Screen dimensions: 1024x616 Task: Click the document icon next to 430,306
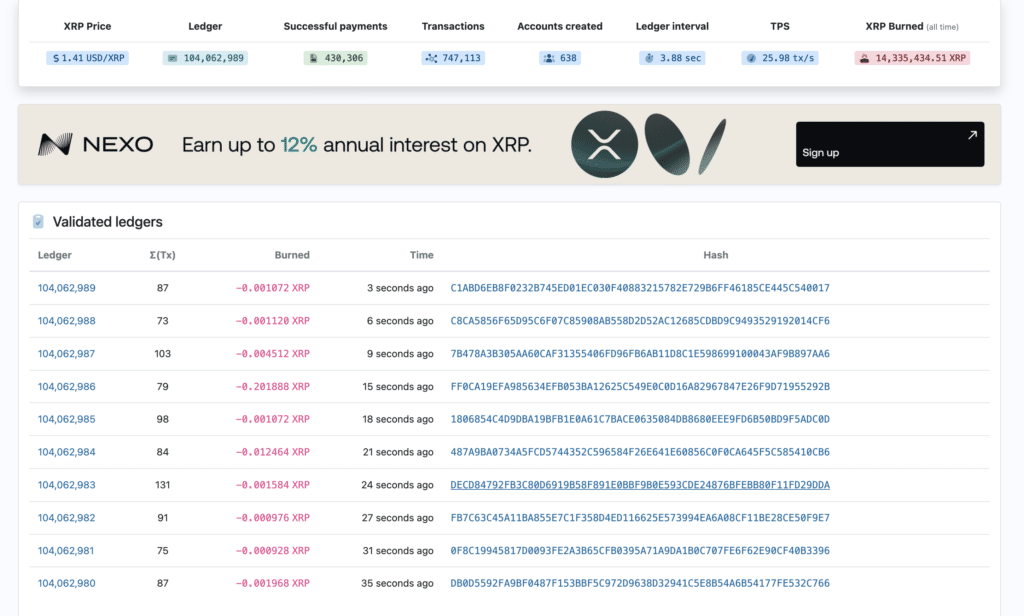[x=313, y=58]
